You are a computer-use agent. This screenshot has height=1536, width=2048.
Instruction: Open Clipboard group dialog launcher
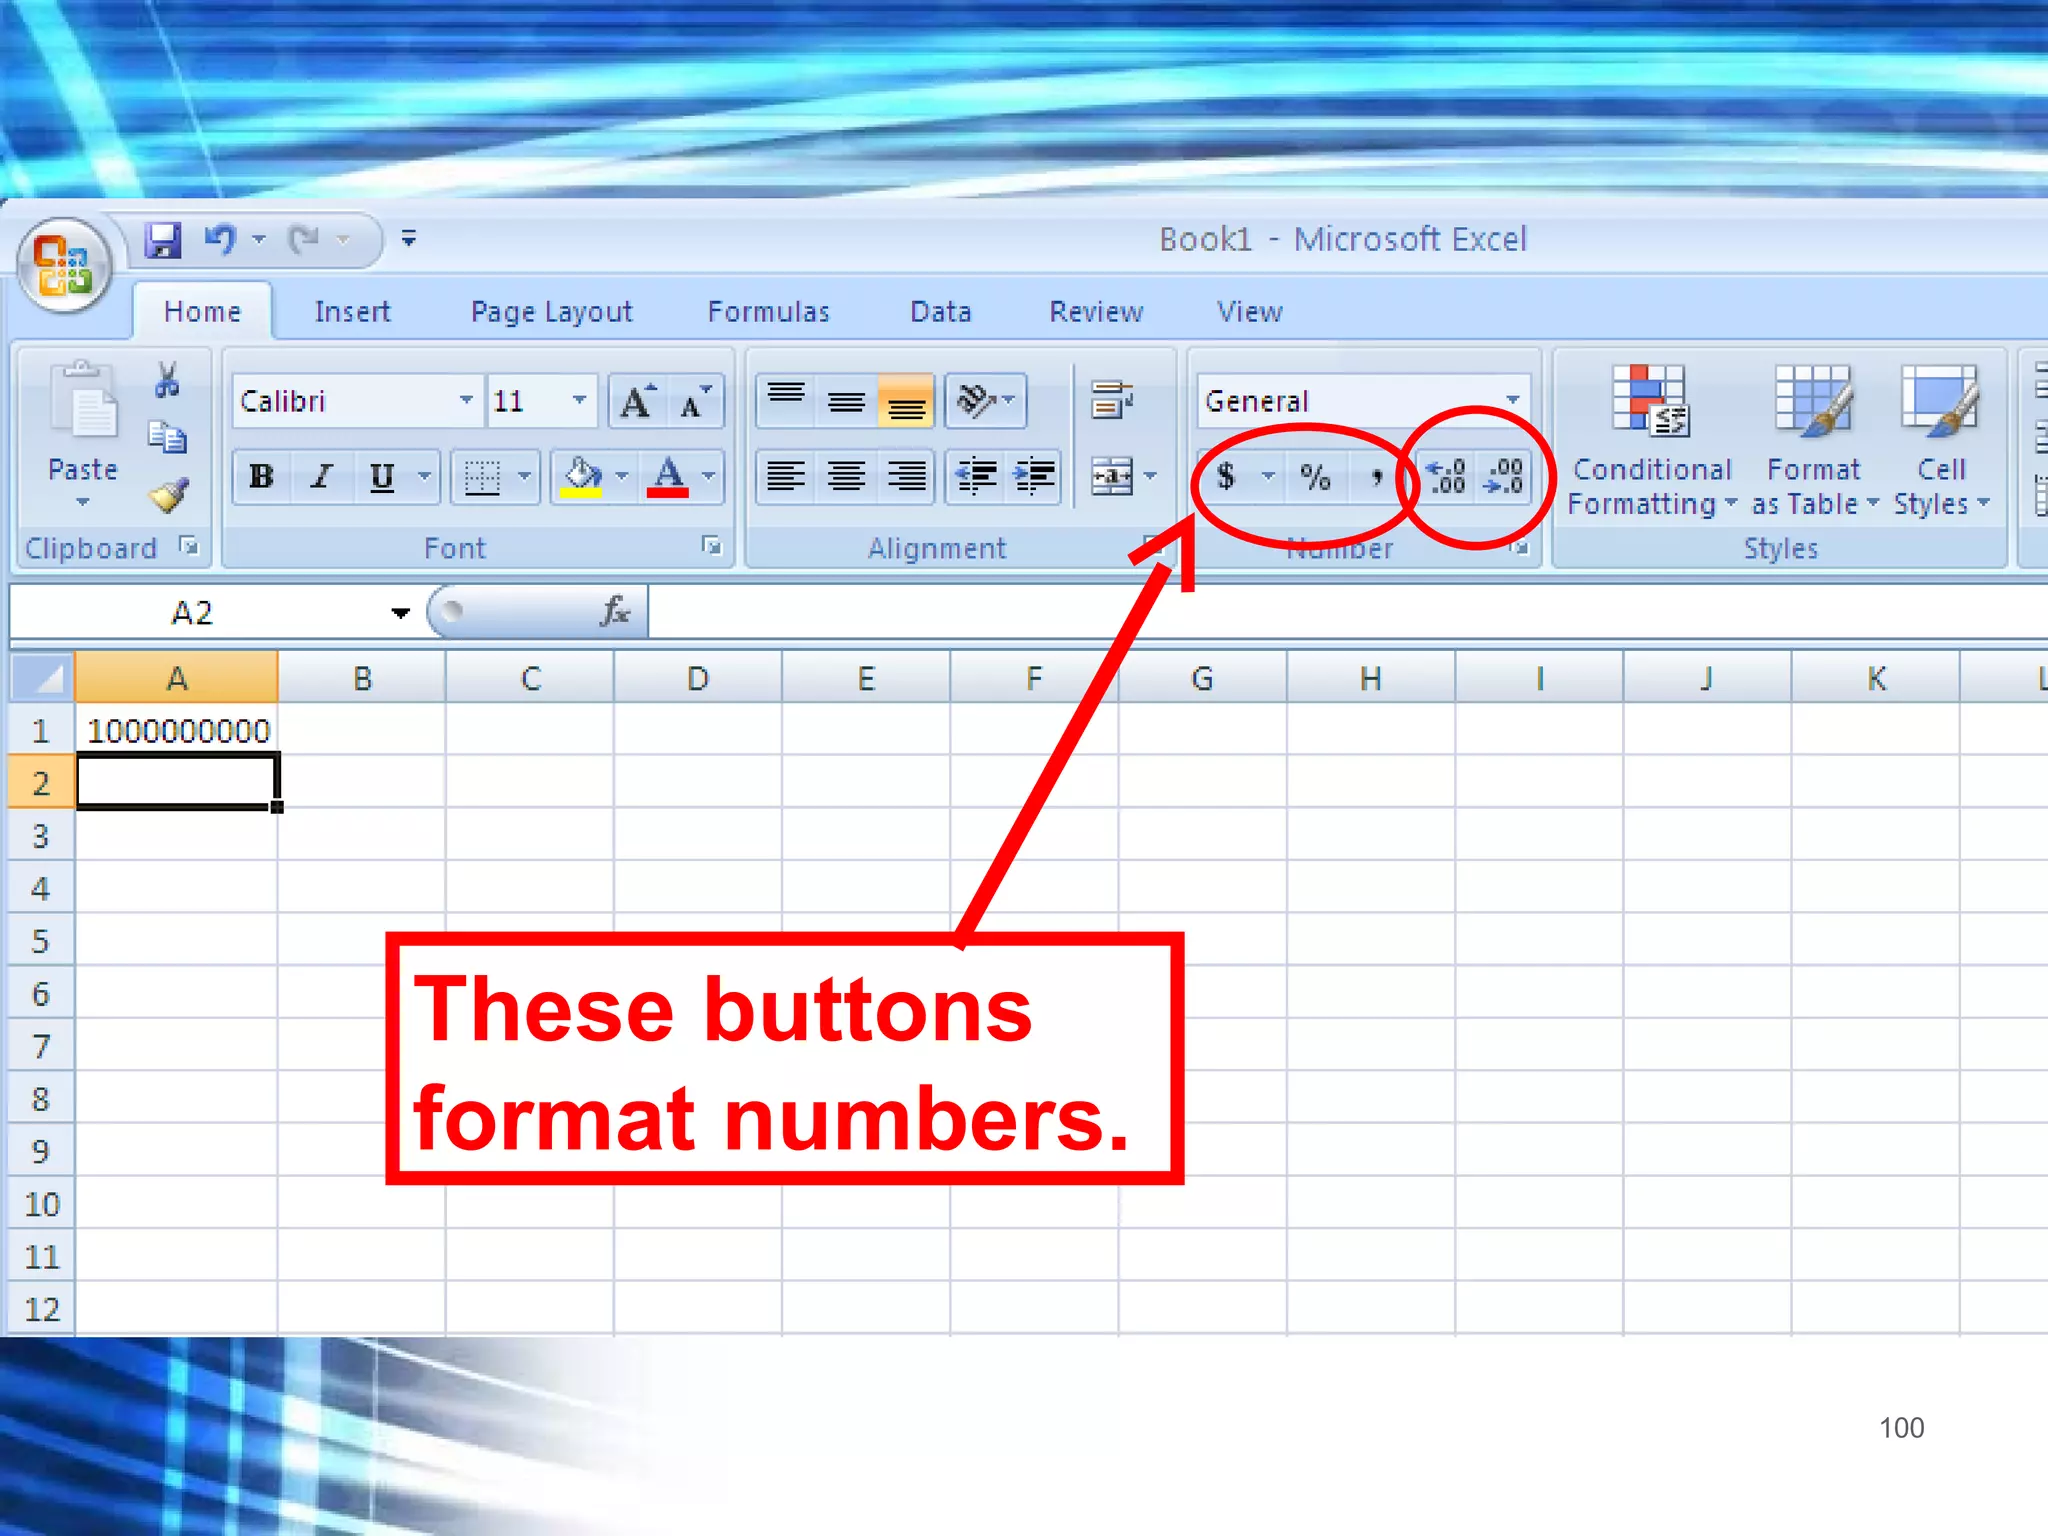tap(189, 546)
